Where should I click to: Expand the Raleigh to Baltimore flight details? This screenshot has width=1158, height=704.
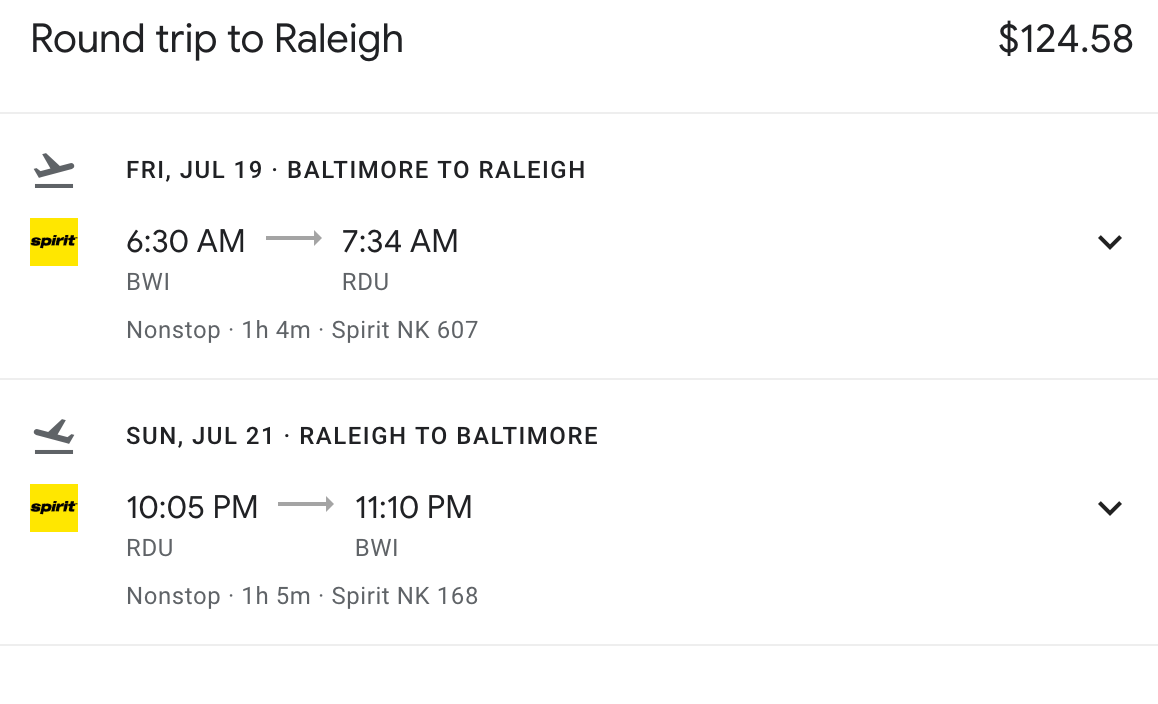point(1110,508)
